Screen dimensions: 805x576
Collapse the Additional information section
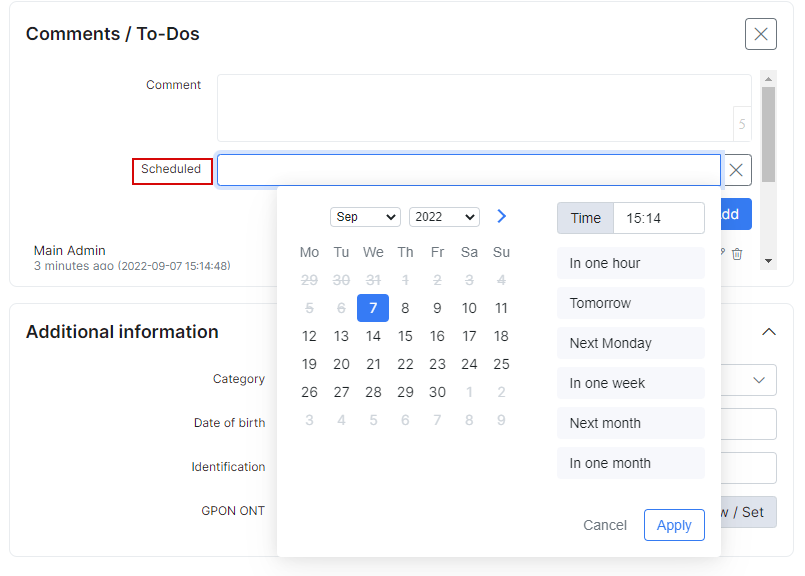pos(768,331)
